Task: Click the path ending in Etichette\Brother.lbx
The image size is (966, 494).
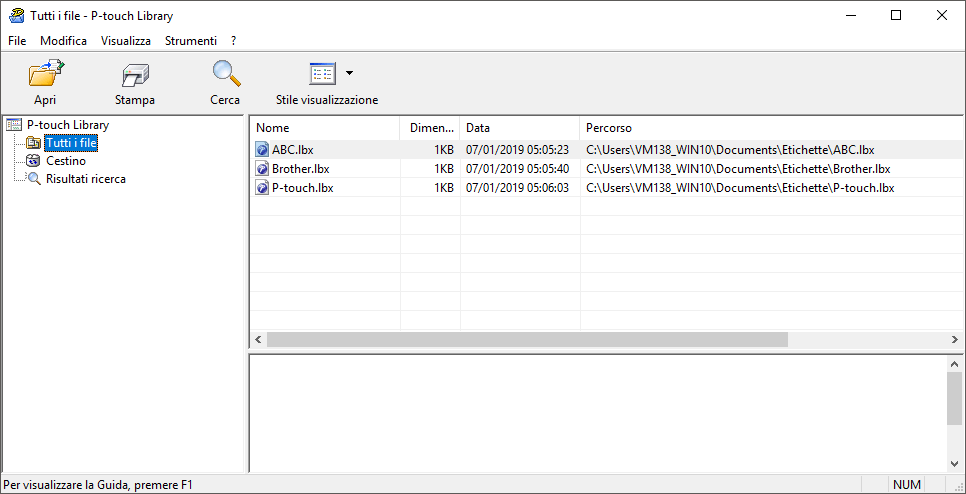Action: (x=738, y=169)
